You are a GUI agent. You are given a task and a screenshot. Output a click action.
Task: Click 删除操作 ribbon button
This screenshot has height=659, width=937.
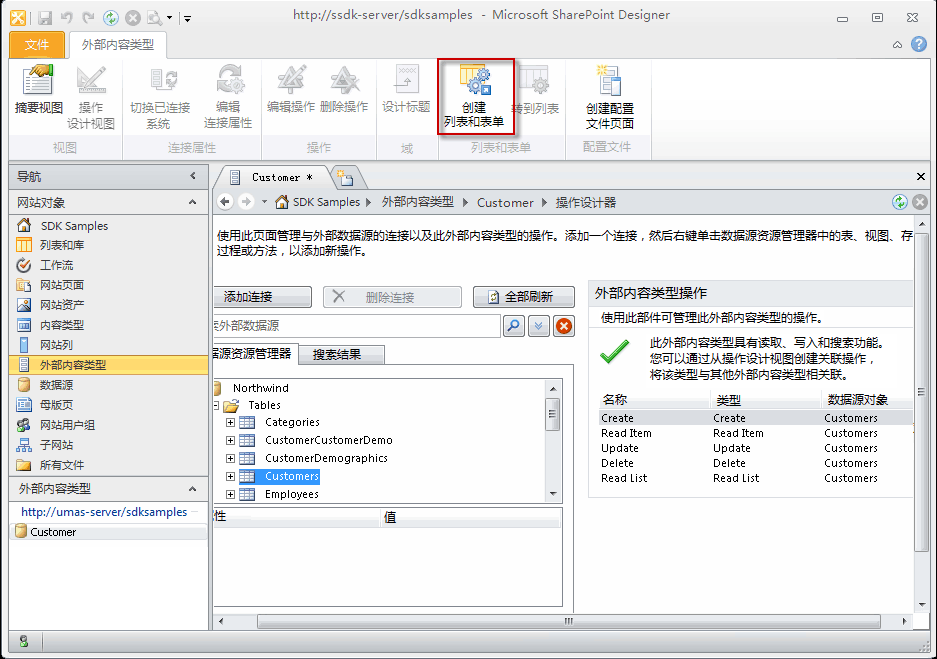click(344, 90)
